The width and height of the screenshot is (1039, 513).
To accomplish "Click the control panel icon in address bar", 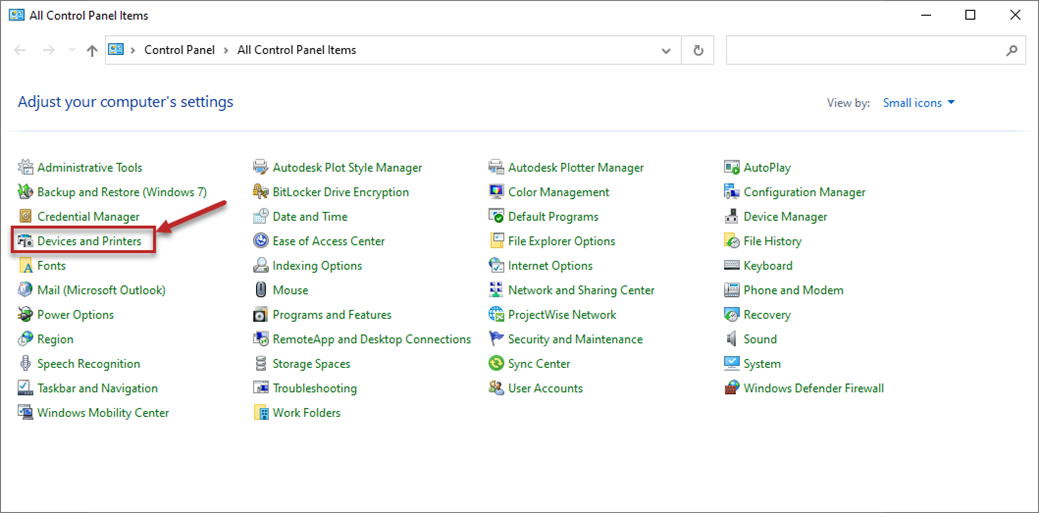I will pyautogui.click(x=117, y=50).
